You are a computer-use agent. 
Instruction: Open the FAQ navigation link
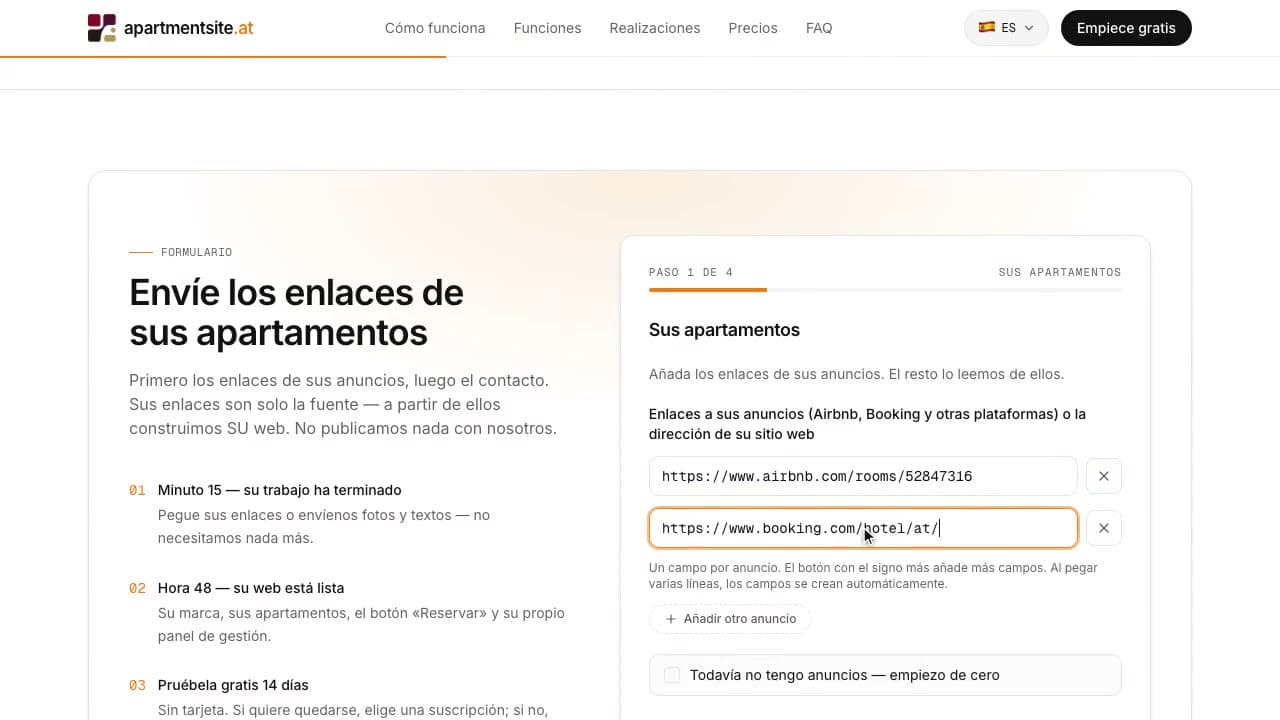(x=819, y=28)
